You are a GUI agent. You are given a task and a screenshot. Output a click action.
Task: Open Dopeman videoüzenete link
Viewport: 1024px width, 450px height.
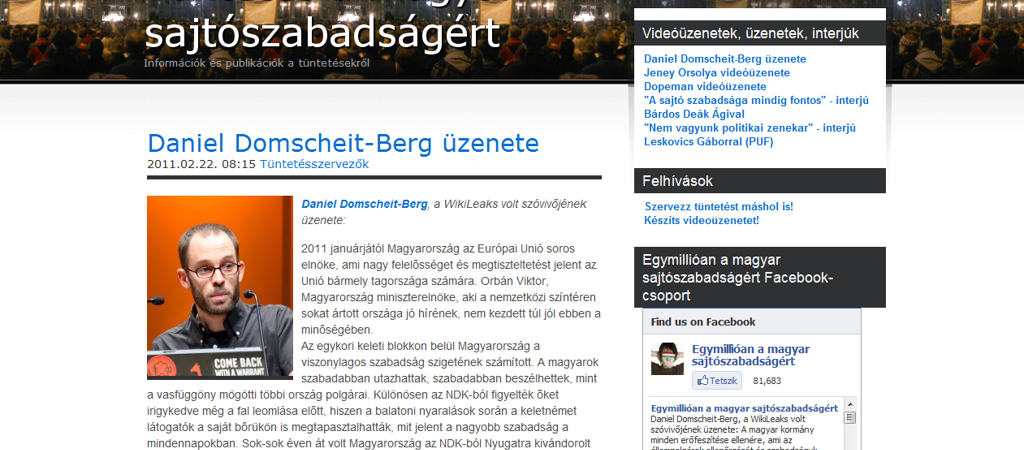705,86
